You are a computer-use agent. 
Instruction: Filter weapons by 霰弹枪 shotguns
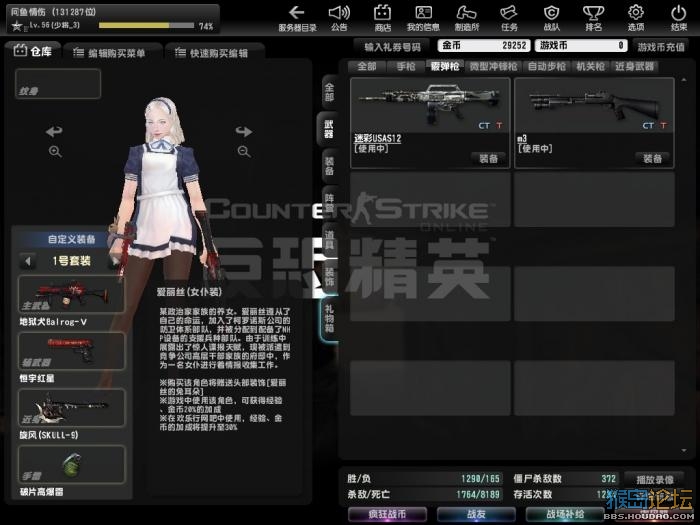point(445,67)
